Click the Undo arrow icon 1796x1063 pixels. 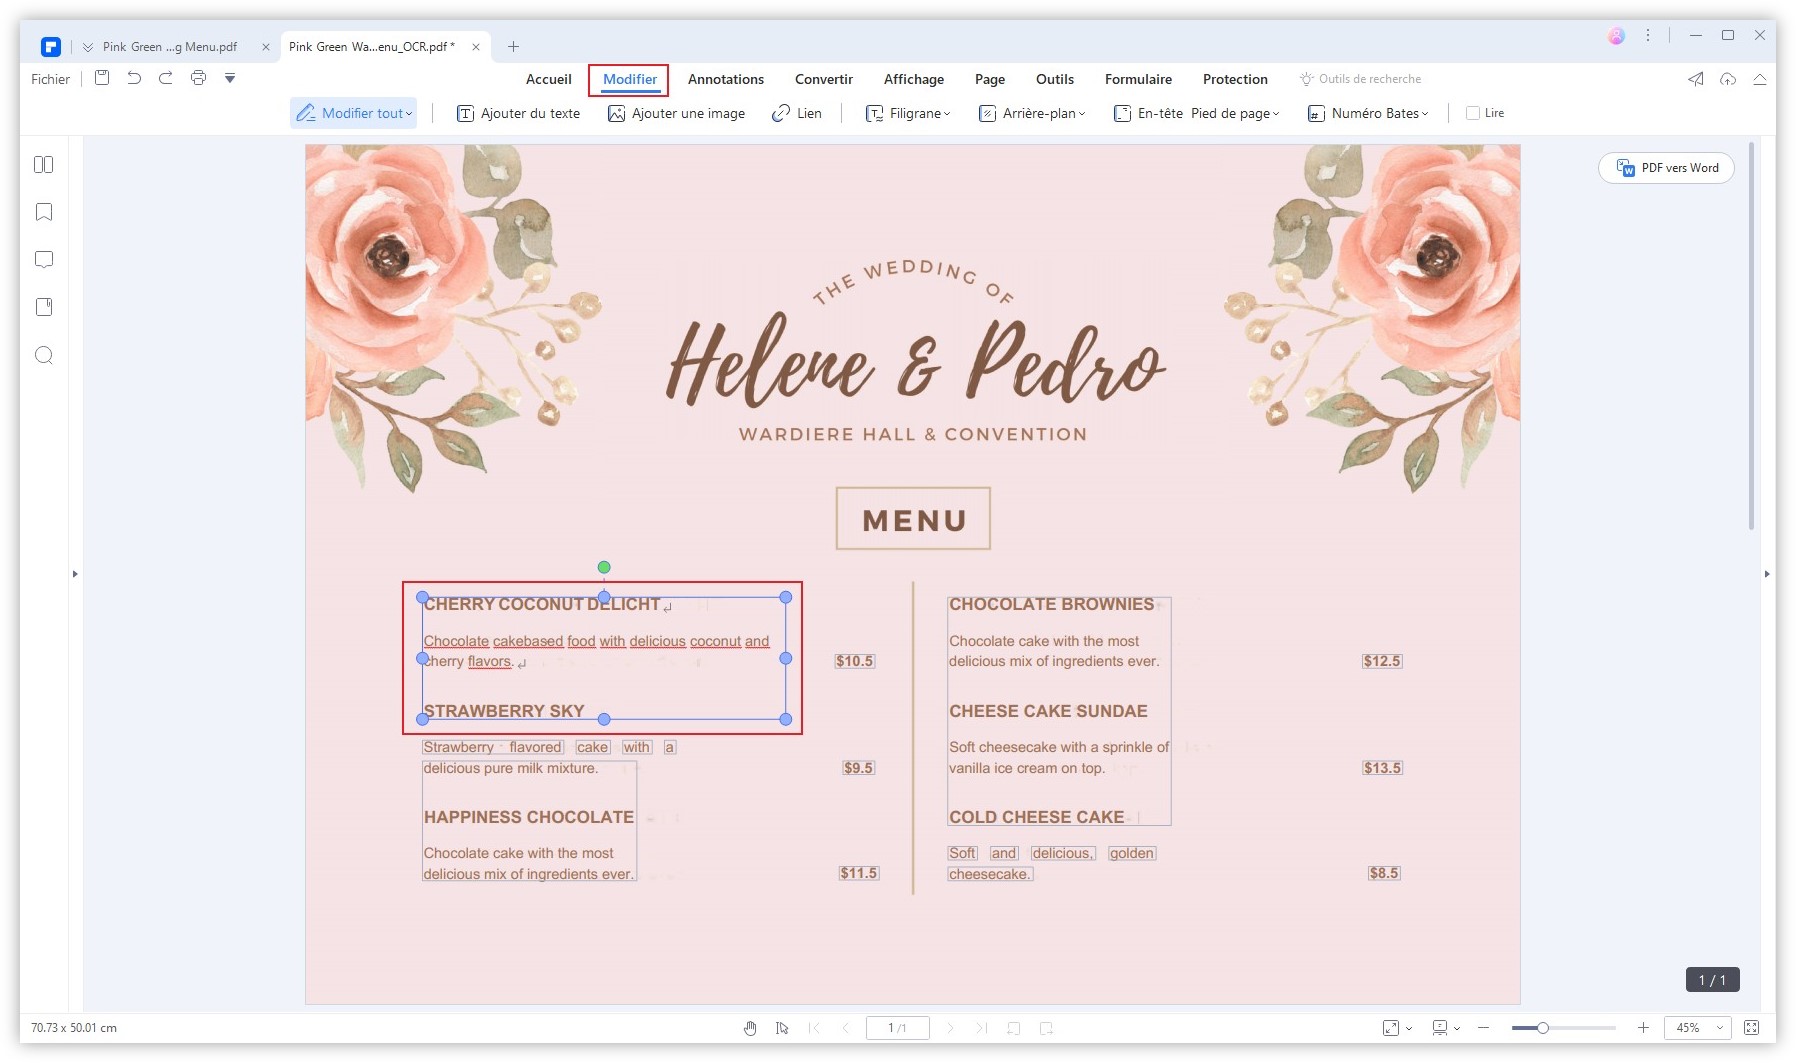coord(134,78)
